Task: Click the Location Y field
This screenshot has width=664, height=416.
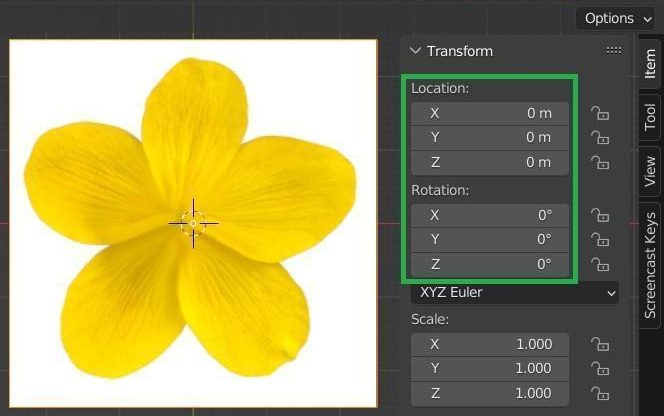Action: tap(490, 138)
